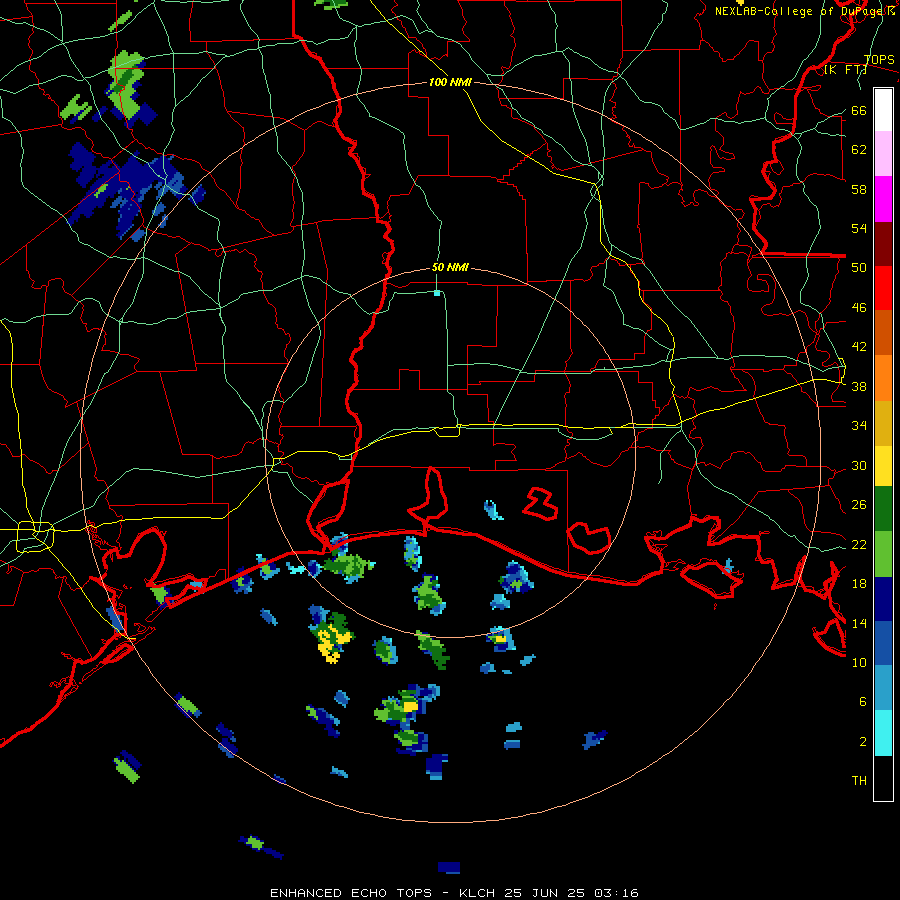Click the '46' legend value label
The image size is (900, 900).
tap(858, 308)
